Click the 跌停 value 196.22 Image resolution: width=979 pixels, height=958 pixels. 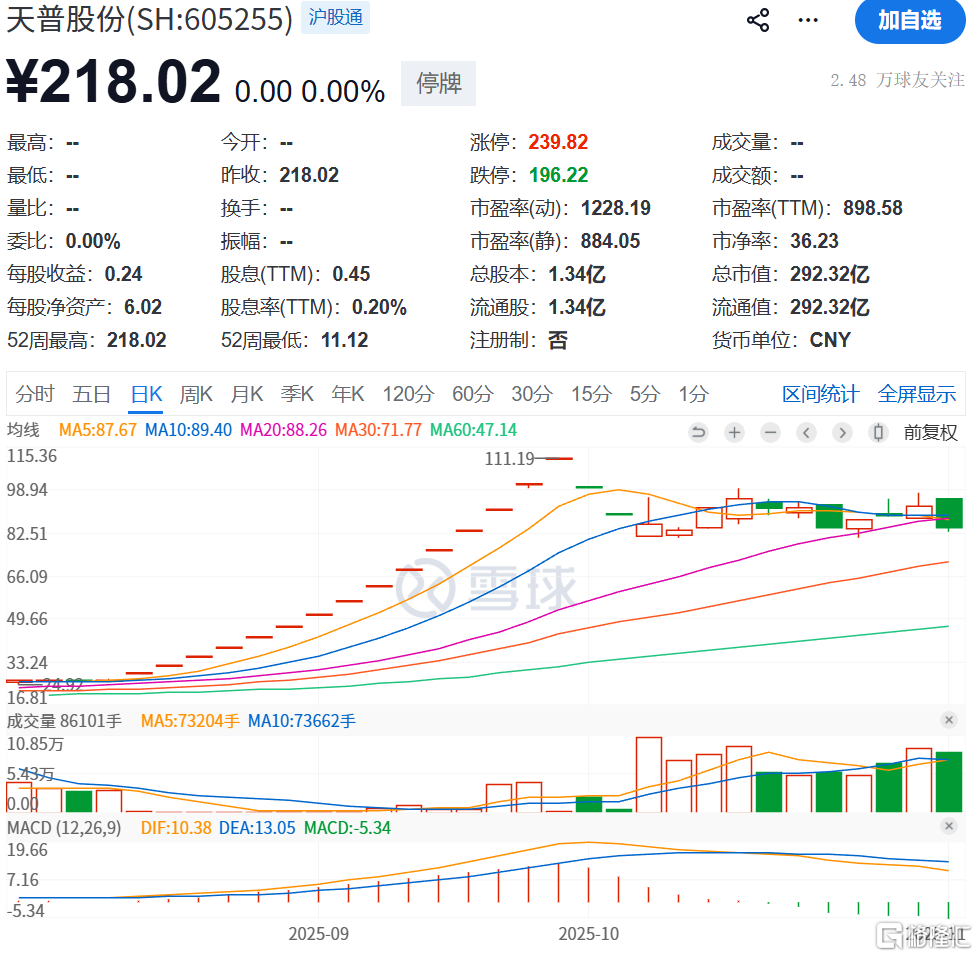(x=558, y=175)
